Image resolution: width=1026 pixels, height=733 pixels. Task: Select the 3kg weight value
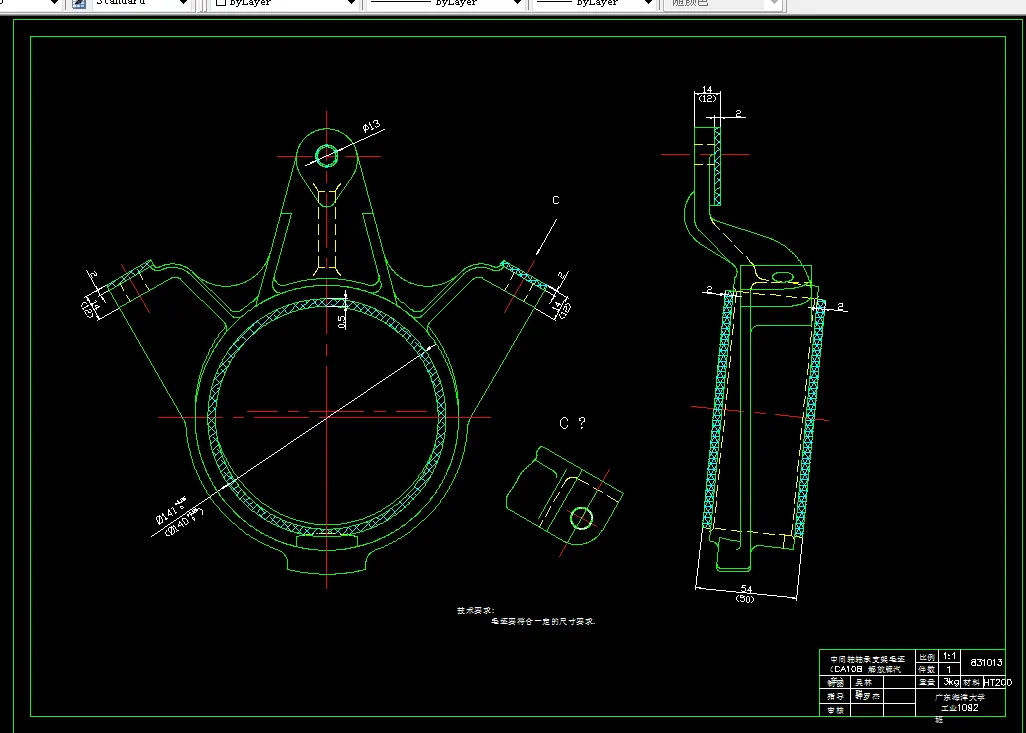click(x=951, y=682)
